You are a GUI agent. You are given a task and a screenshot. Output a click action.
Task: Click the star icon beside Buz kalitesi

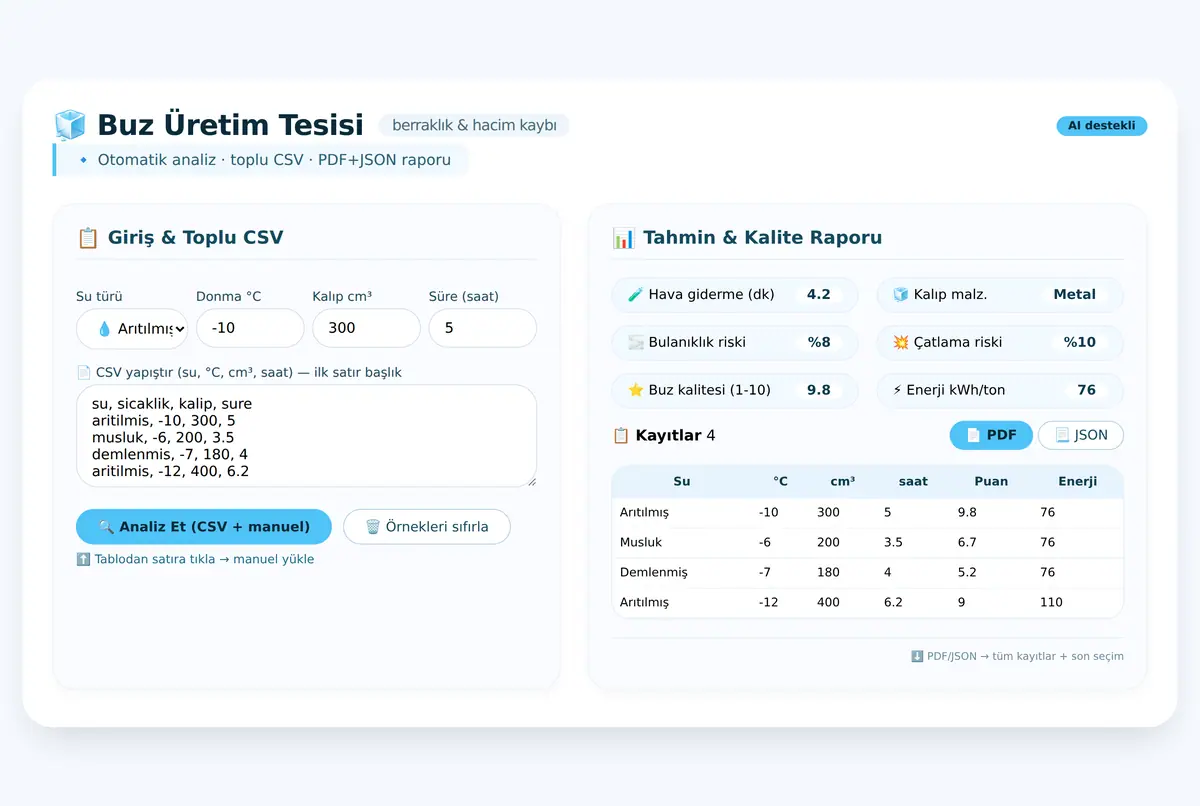click(x=635, y=390)
